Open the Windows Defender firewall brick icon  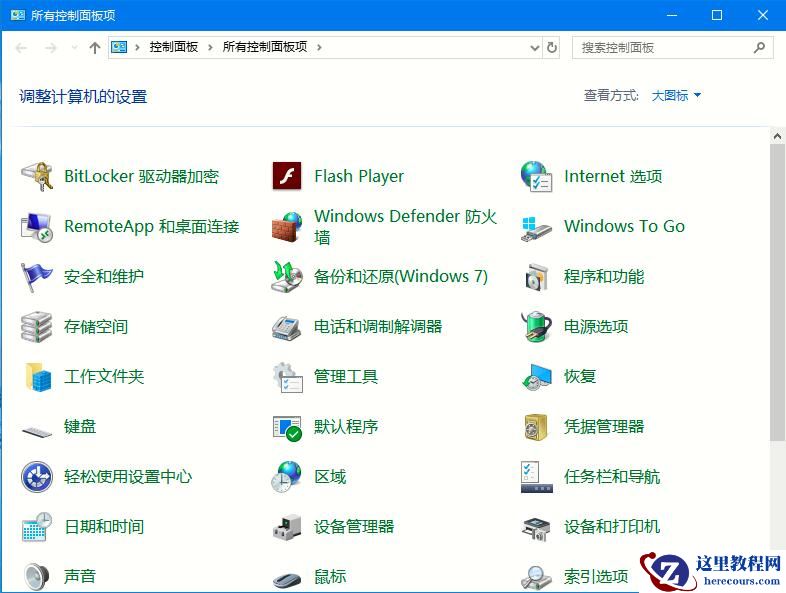(287, 227)
